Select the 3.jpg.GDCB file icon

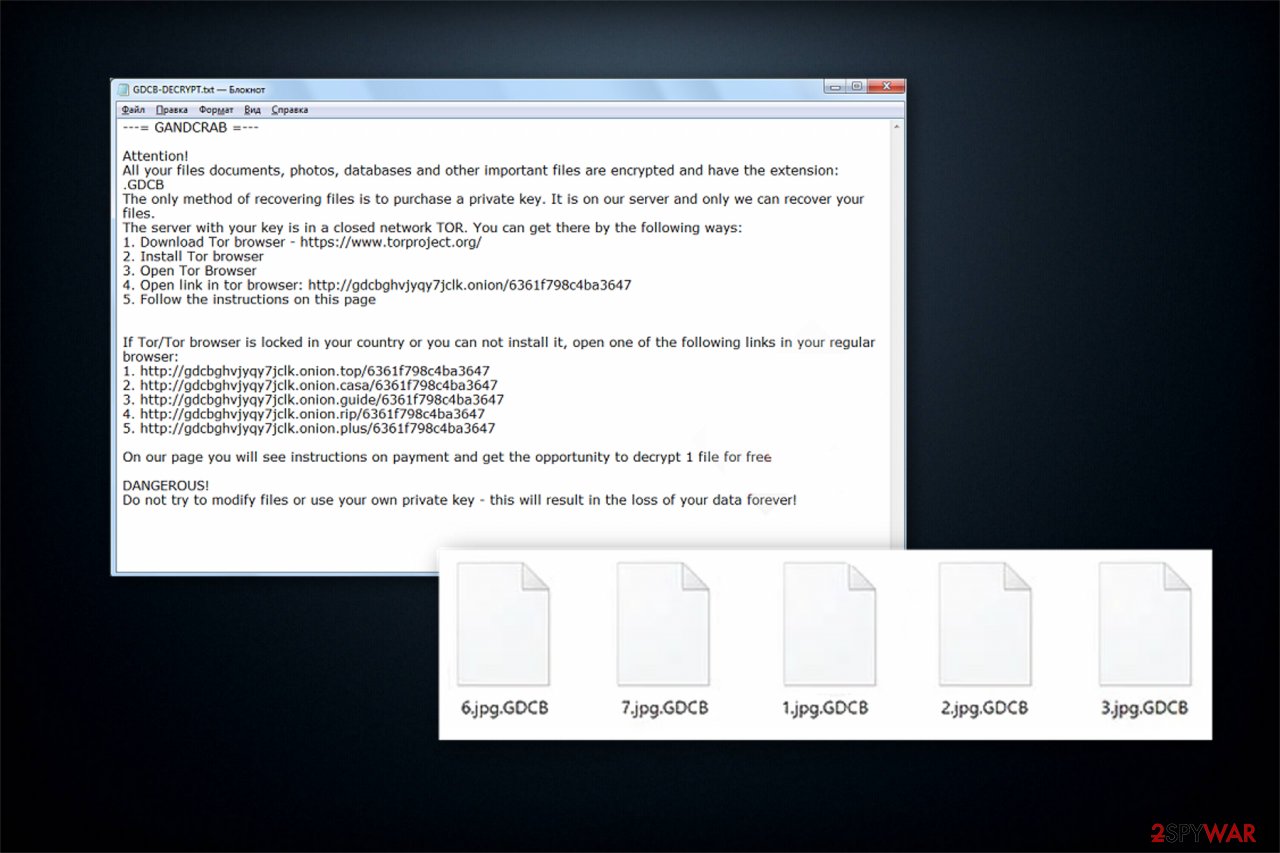click(x=1144, y=624)
